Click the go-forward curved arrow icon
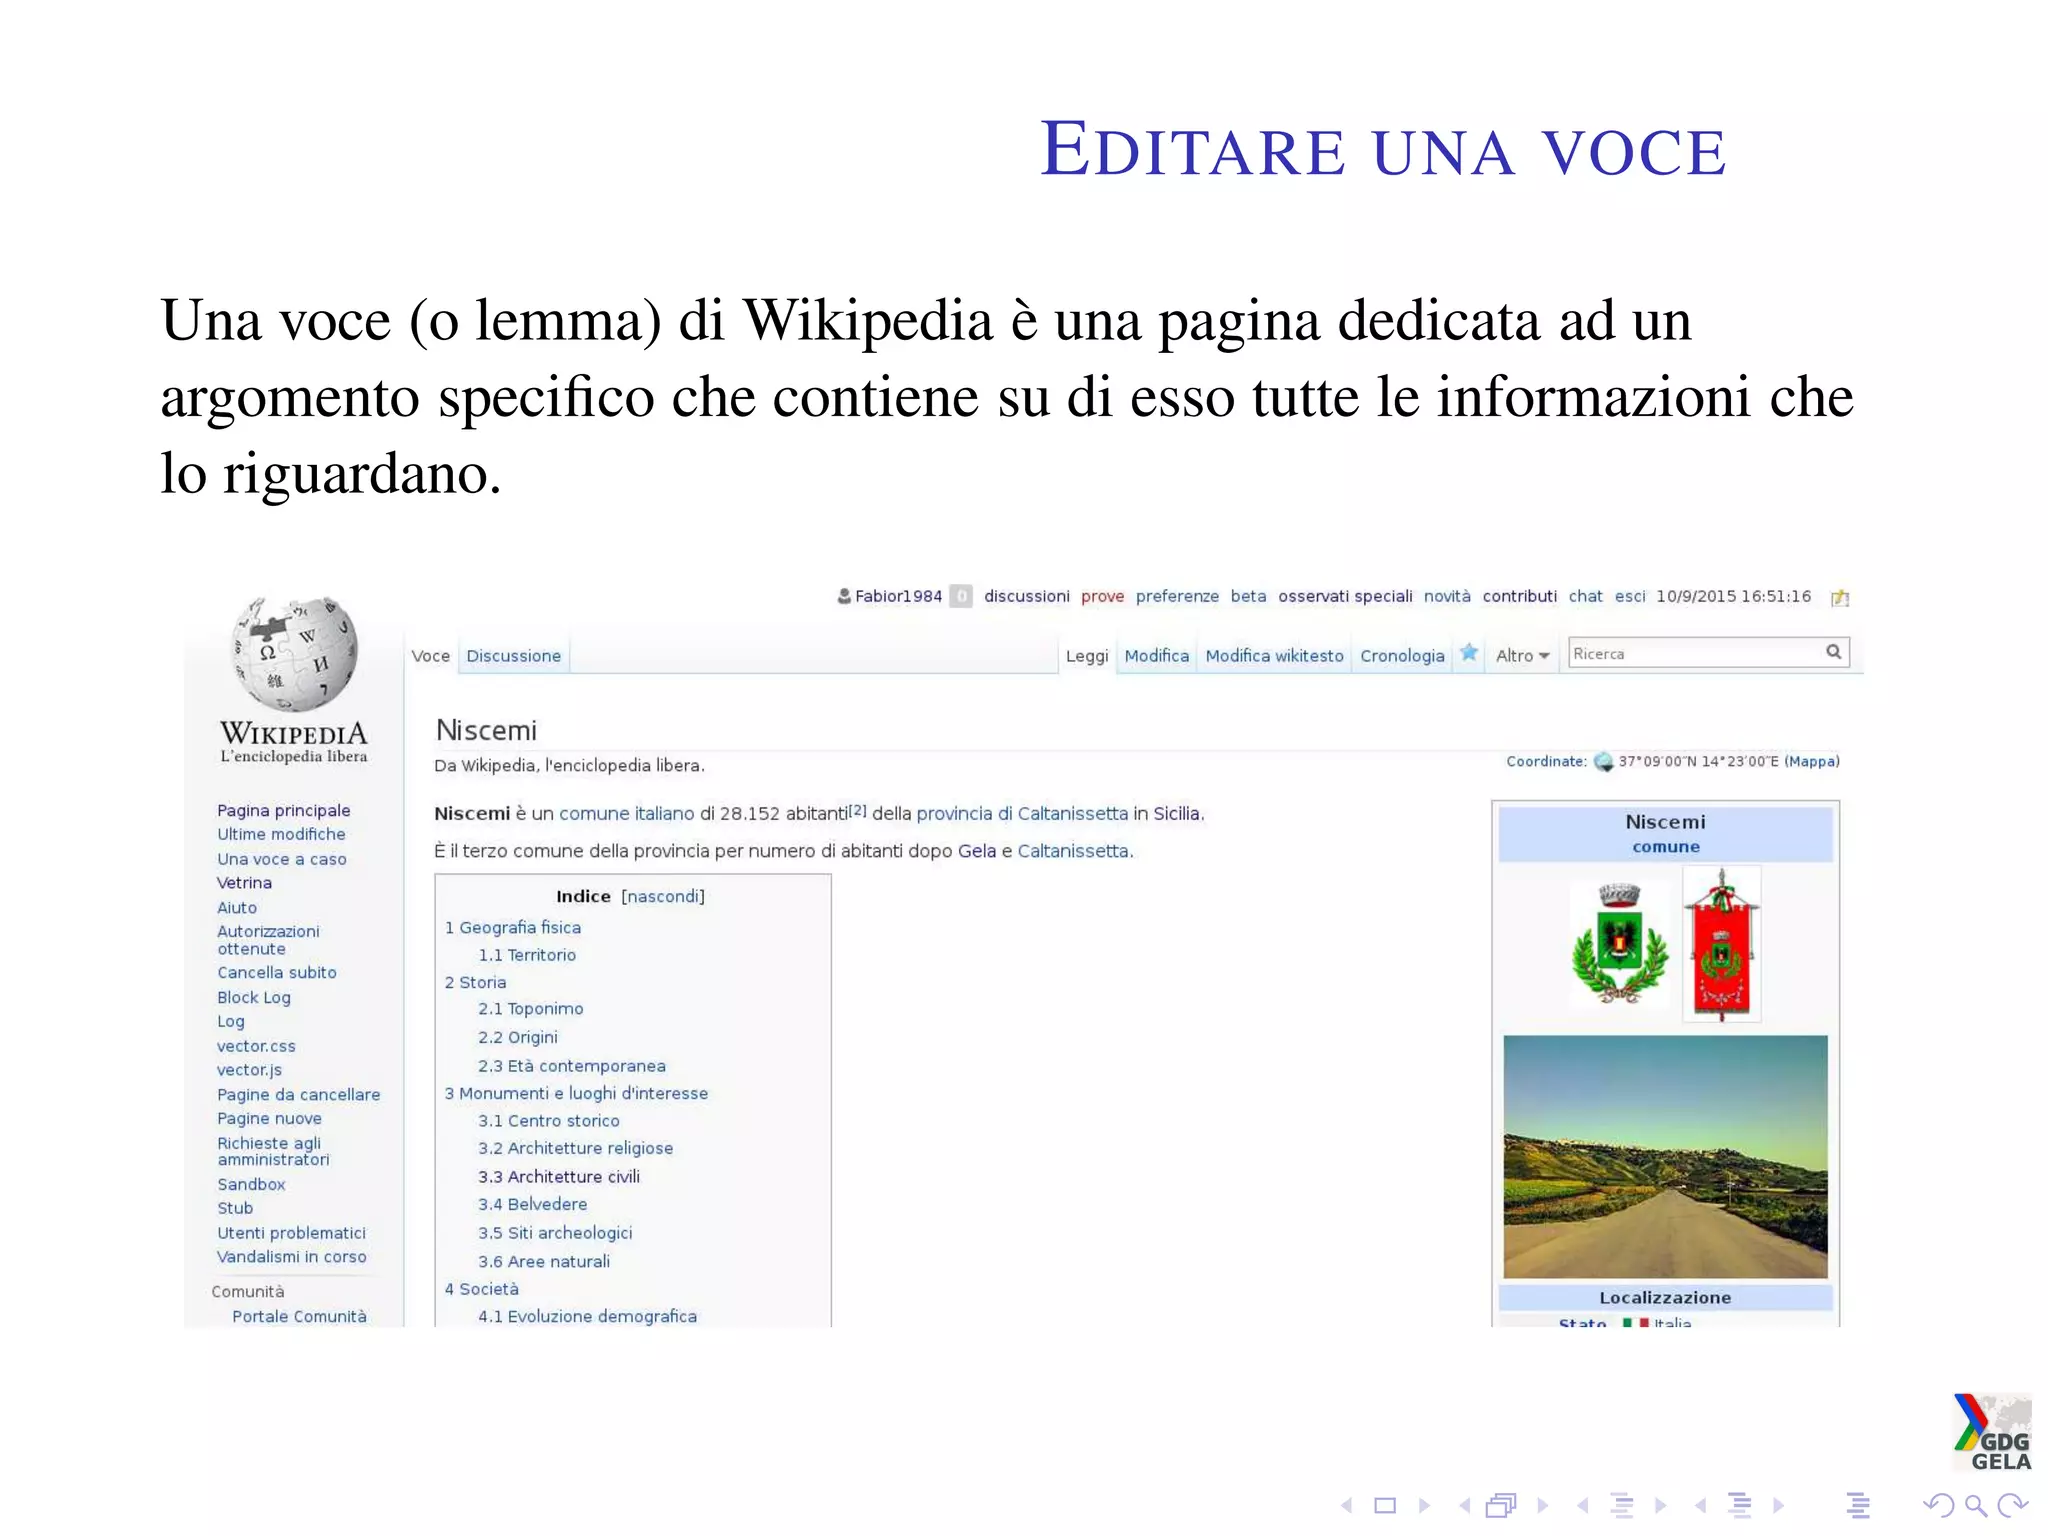 [x=2012, y=1505]
